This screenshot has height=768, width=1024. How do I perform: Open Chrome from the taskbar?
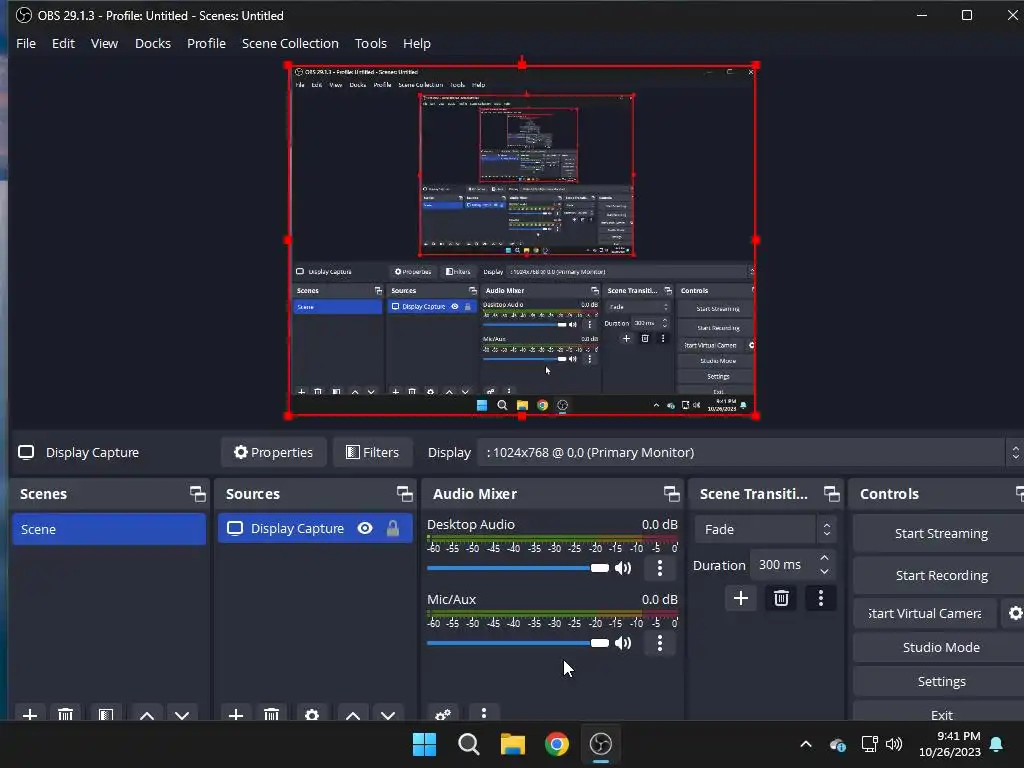tap(557, 744)
